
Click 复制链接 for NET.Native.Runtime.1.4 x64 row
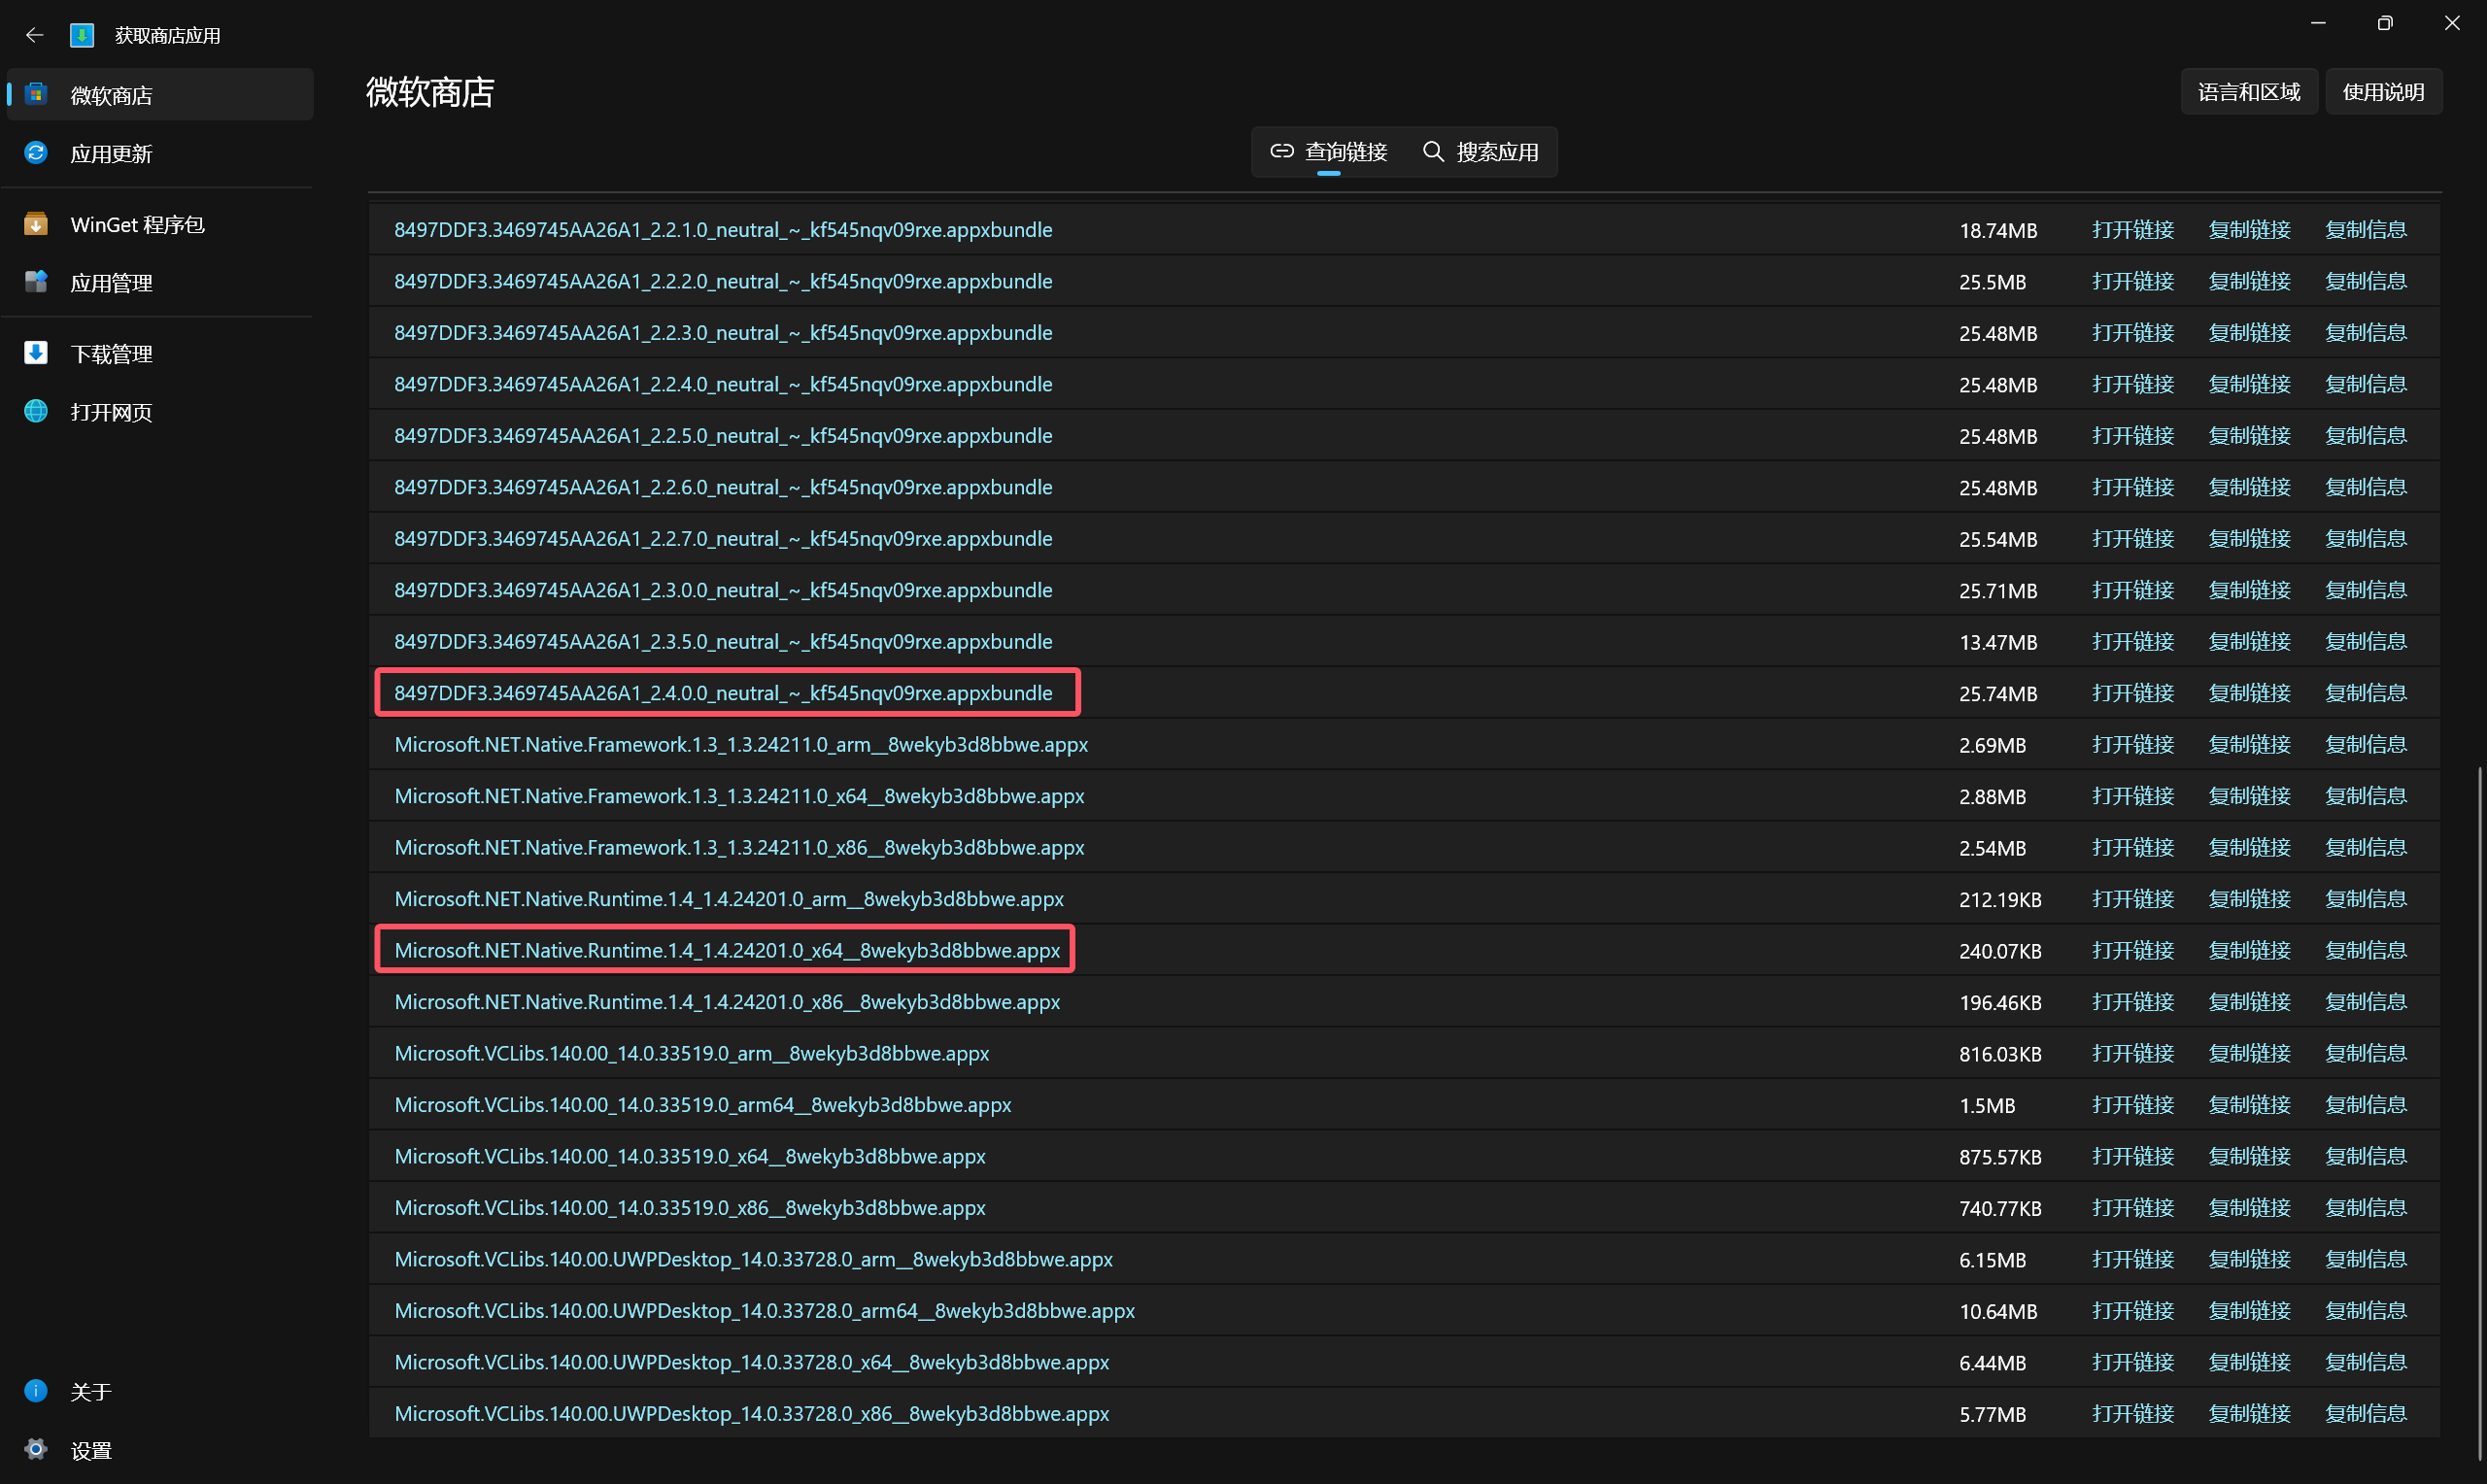point(2249,950)
